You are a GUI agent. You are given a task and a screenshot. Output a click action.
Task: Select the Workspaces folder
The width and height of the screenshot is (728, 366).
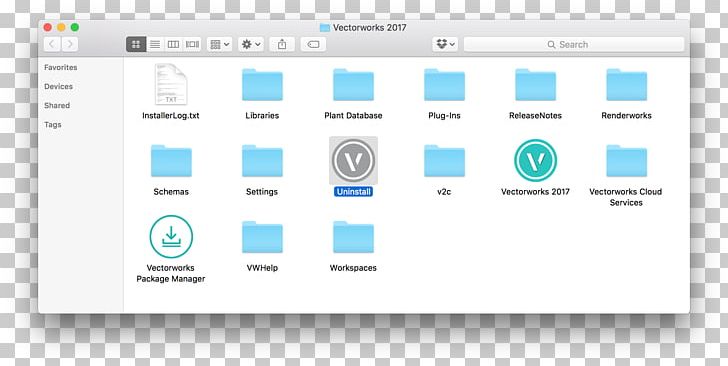point(353,237)
